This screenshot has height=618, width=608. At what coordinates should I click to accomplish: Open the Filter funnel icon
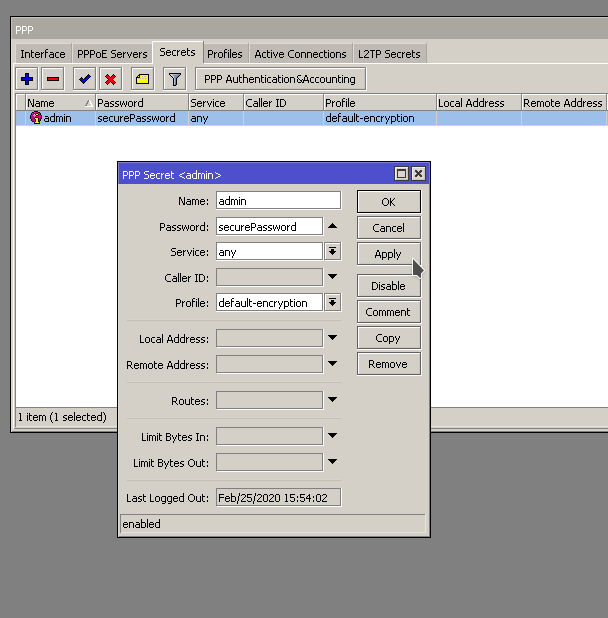click(x=174, y=79)
